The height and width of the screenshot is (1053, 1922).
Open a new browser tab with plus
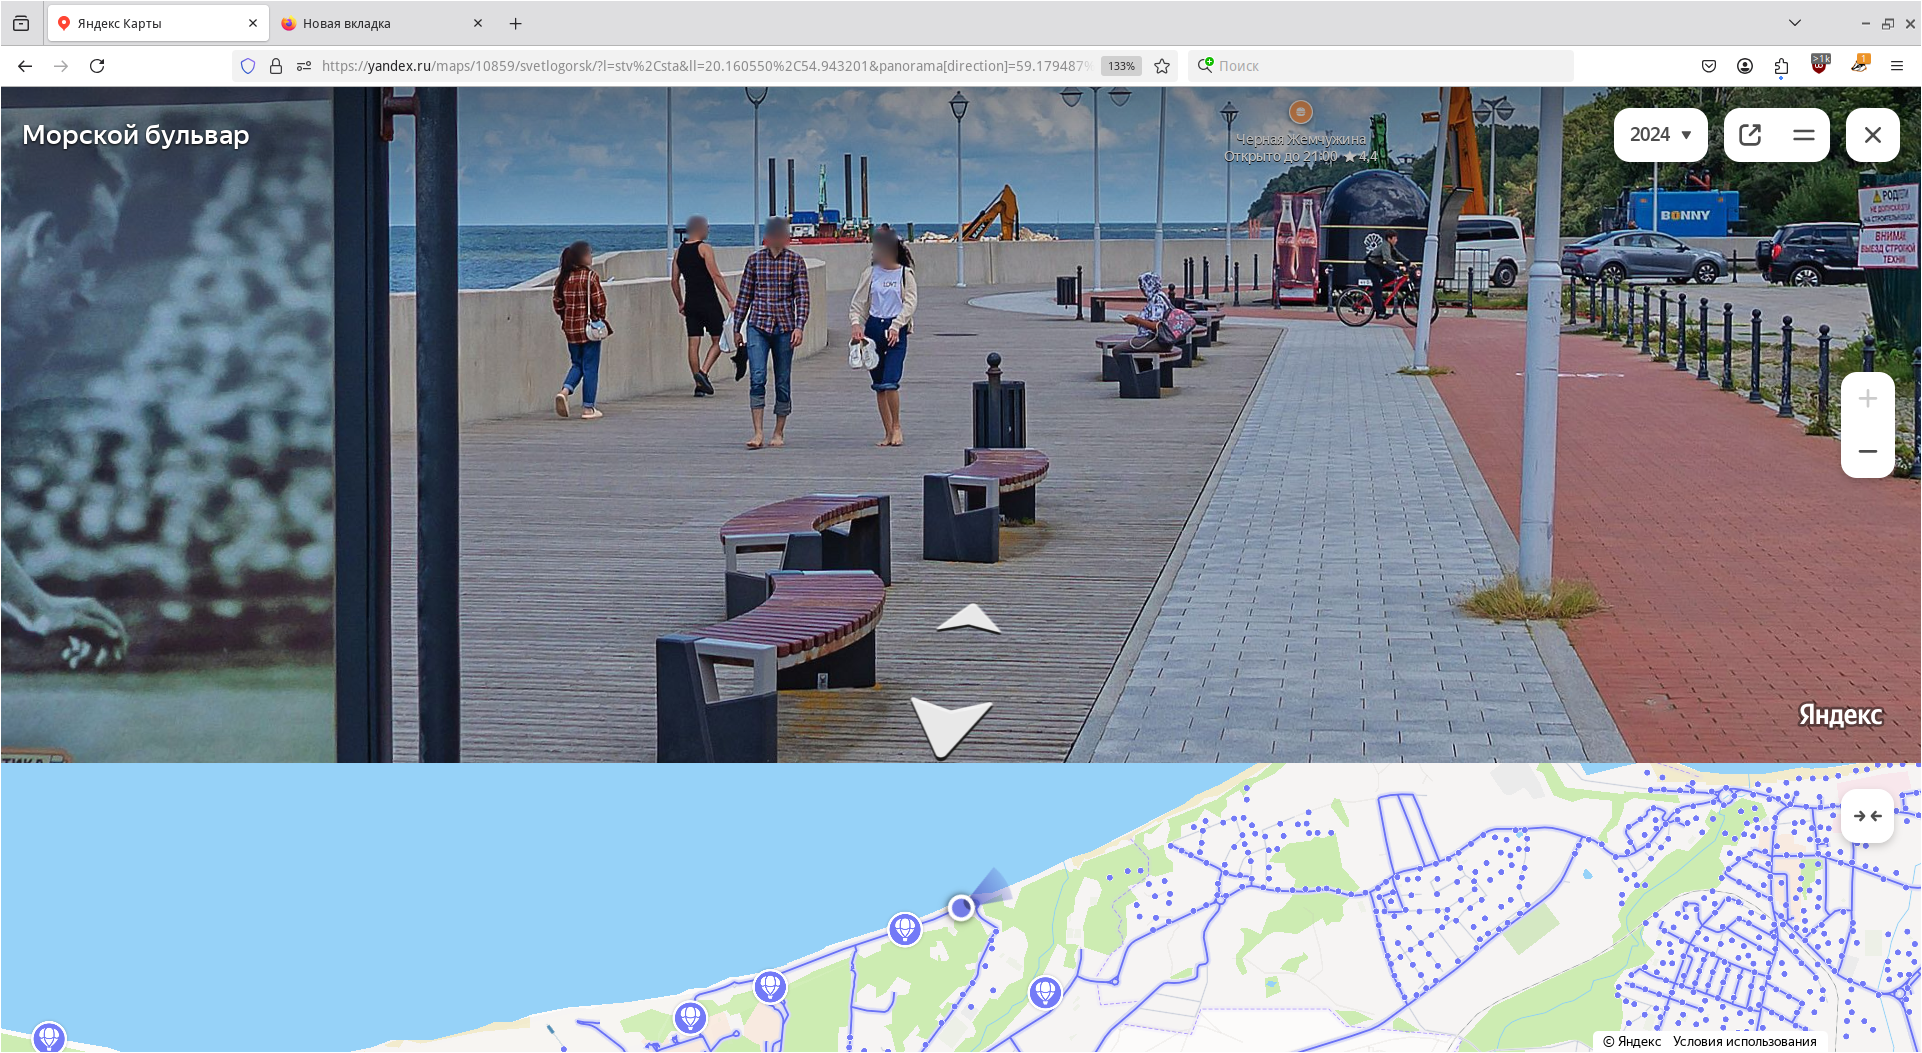(516, 23)
